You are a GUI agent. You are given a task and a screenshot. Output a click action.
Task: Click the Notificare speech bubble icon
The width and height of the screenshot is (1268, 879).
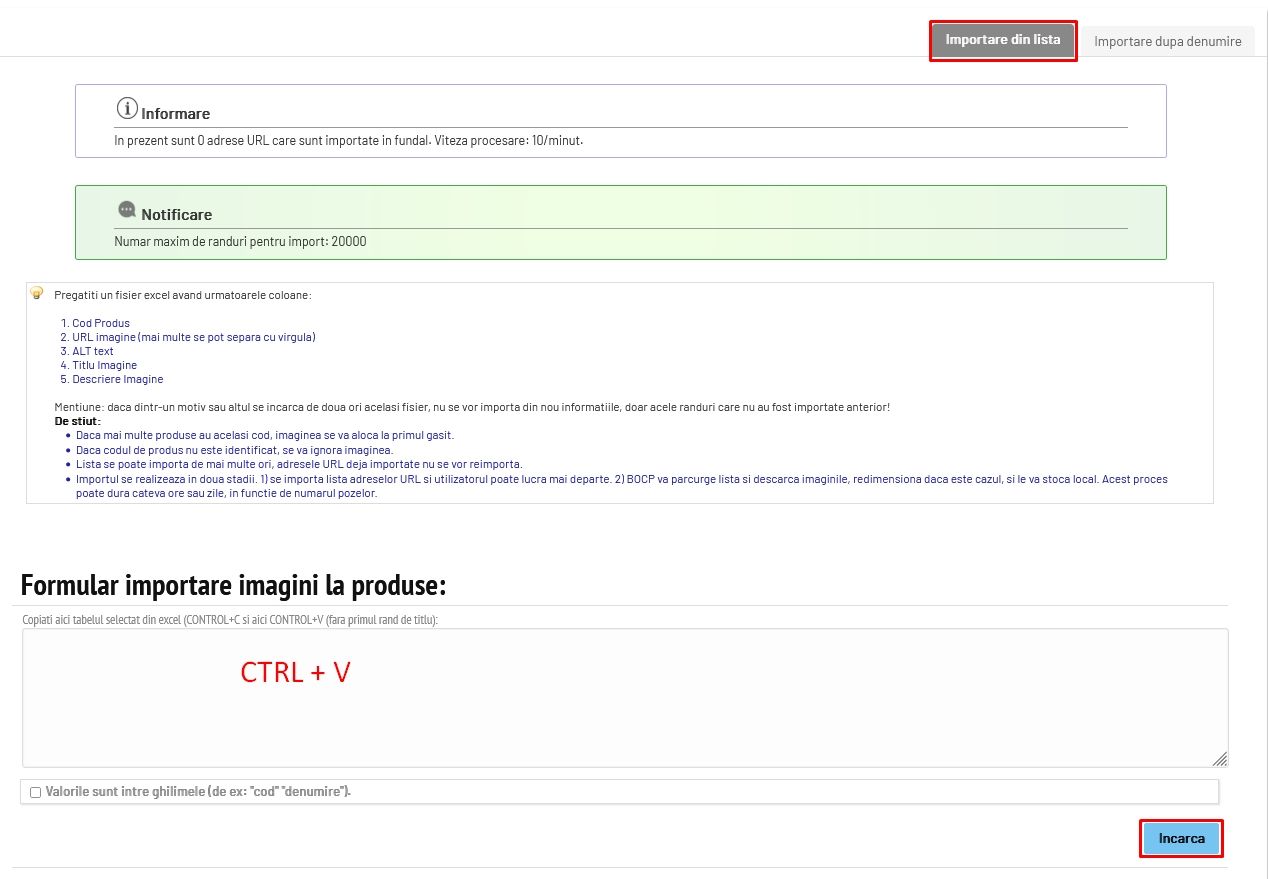(x=127, y=210)
